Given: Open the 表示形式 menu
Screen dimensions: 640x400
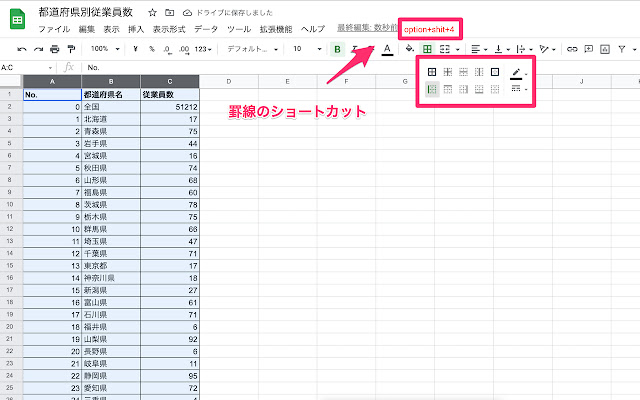Looking at the screenshot, I should 169,29.
